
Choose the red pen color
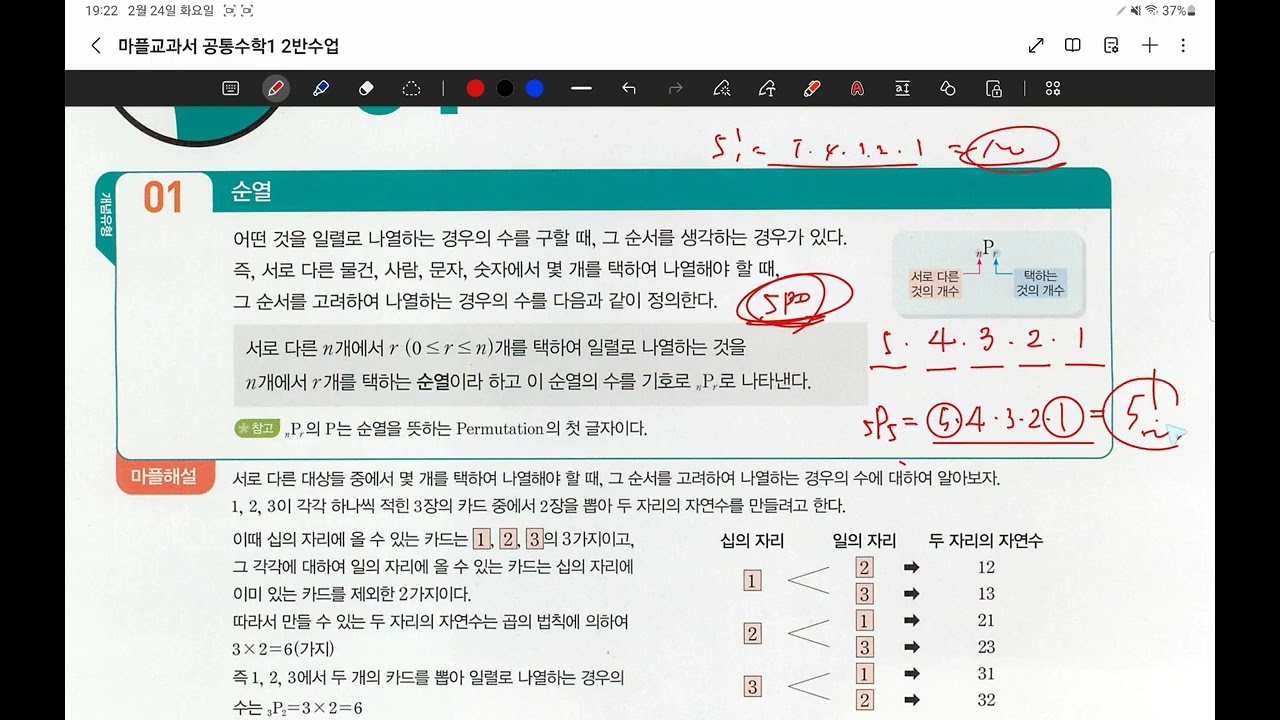pos(475,89)
